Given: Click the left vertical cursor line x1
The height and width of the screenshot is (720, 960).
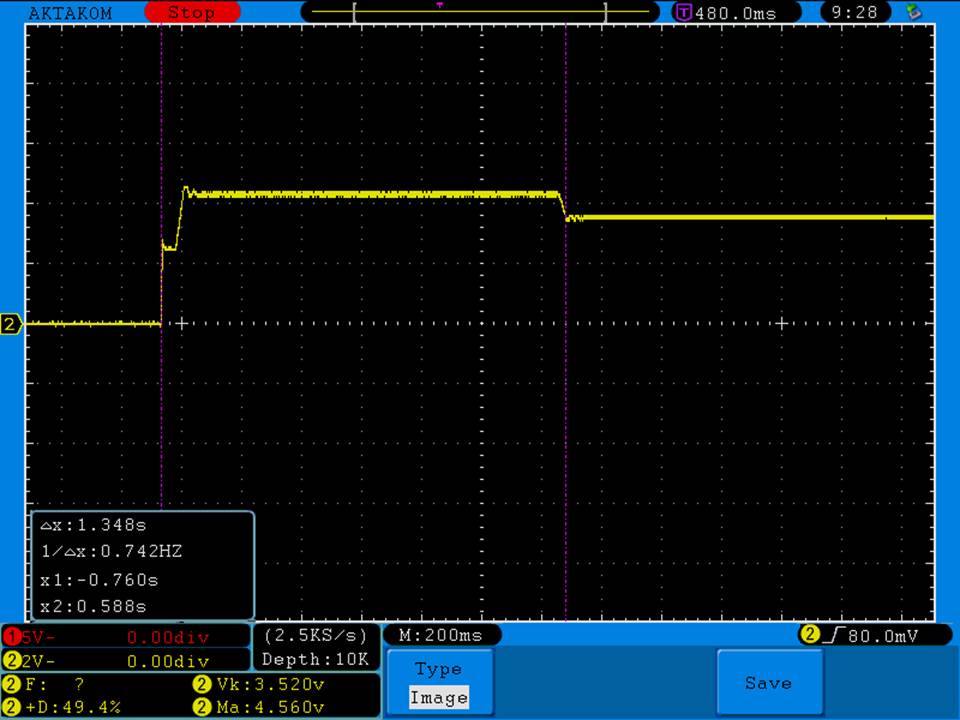Looking at the screenshot, I should [161, 420].
